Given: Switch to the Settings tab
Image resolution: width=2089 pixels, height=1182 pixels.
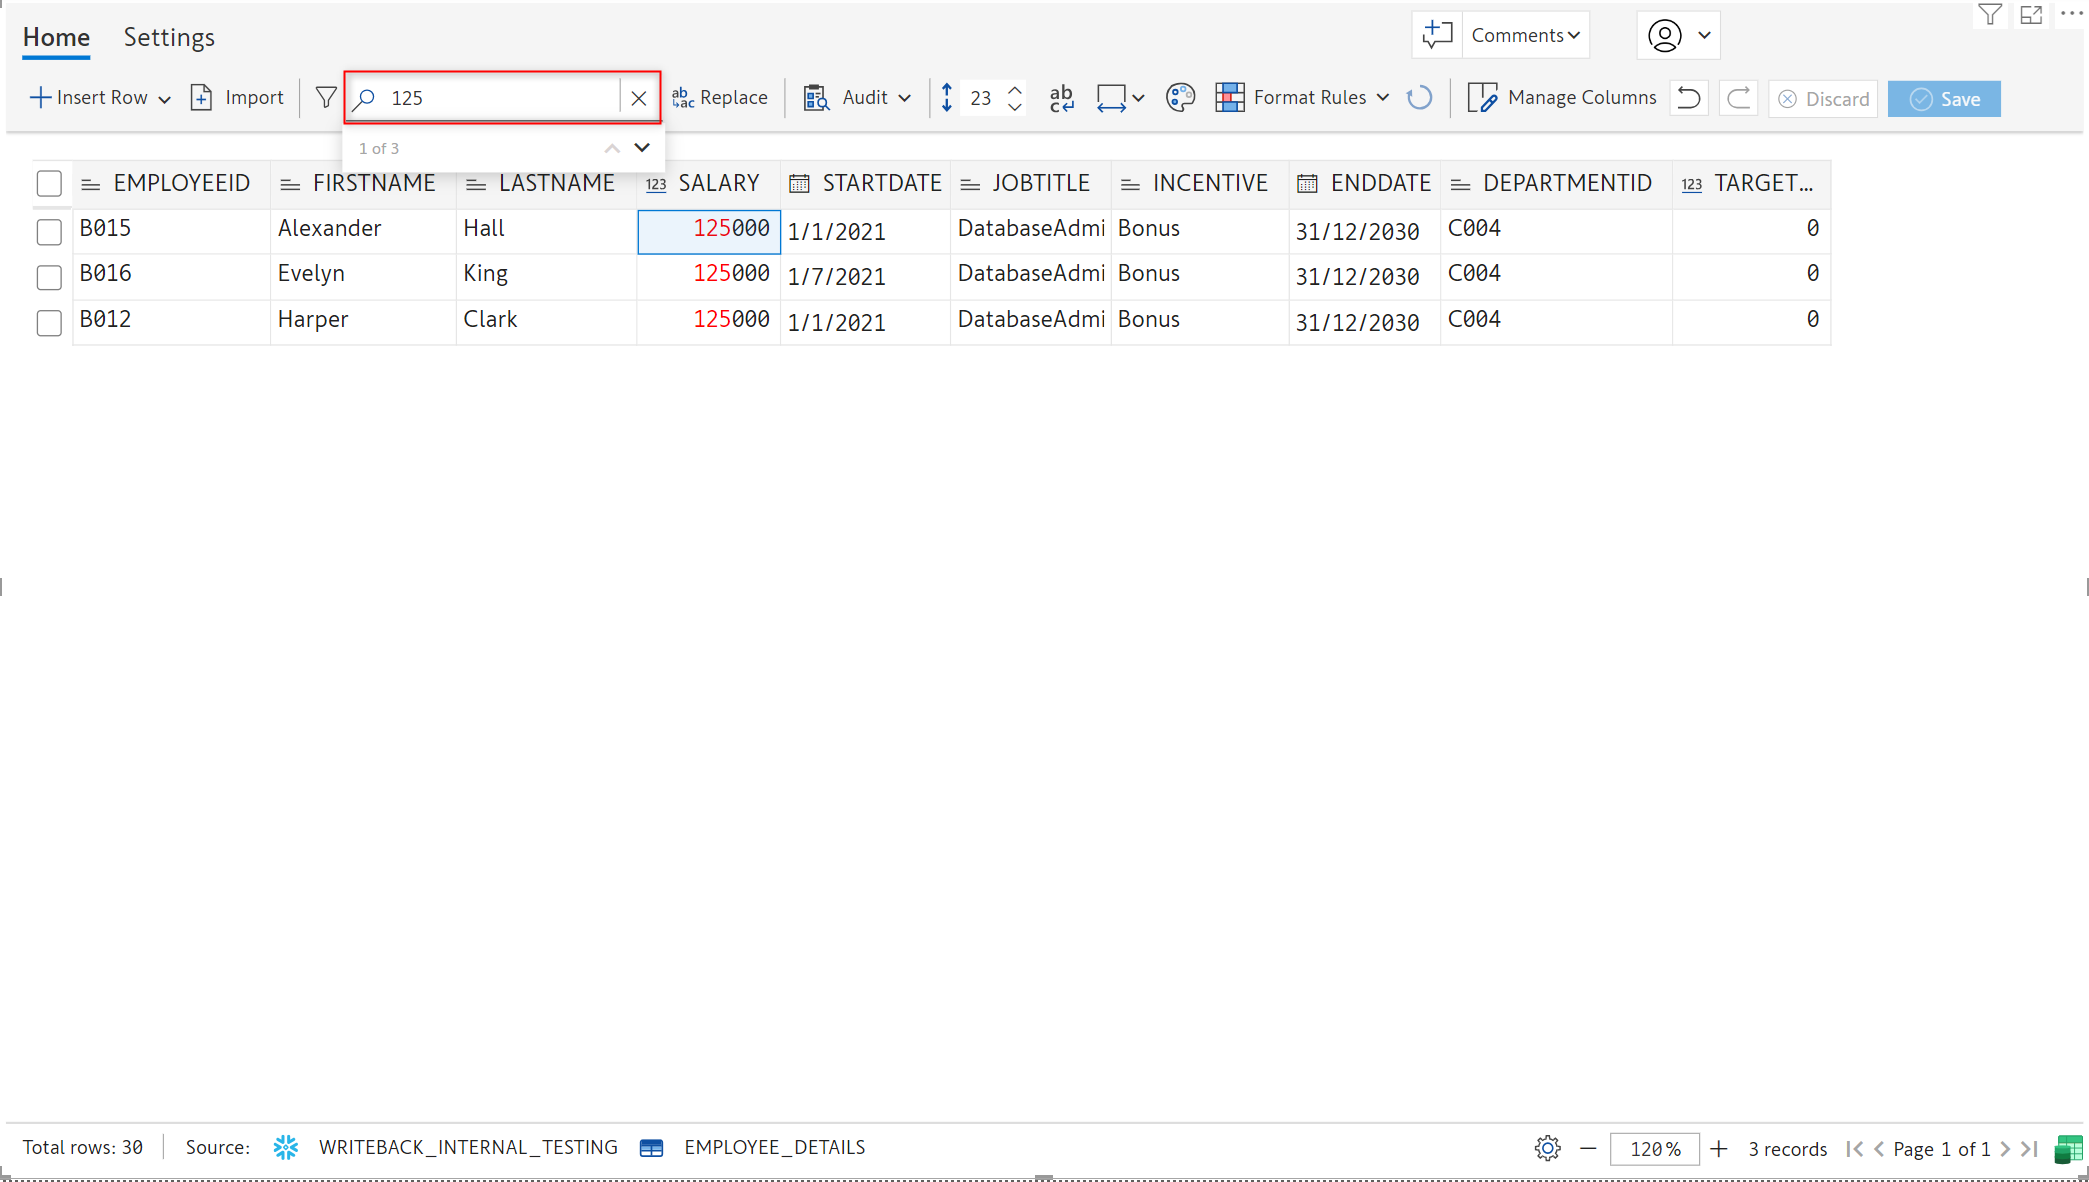Looking at the screenshot, I should (169, 37).
